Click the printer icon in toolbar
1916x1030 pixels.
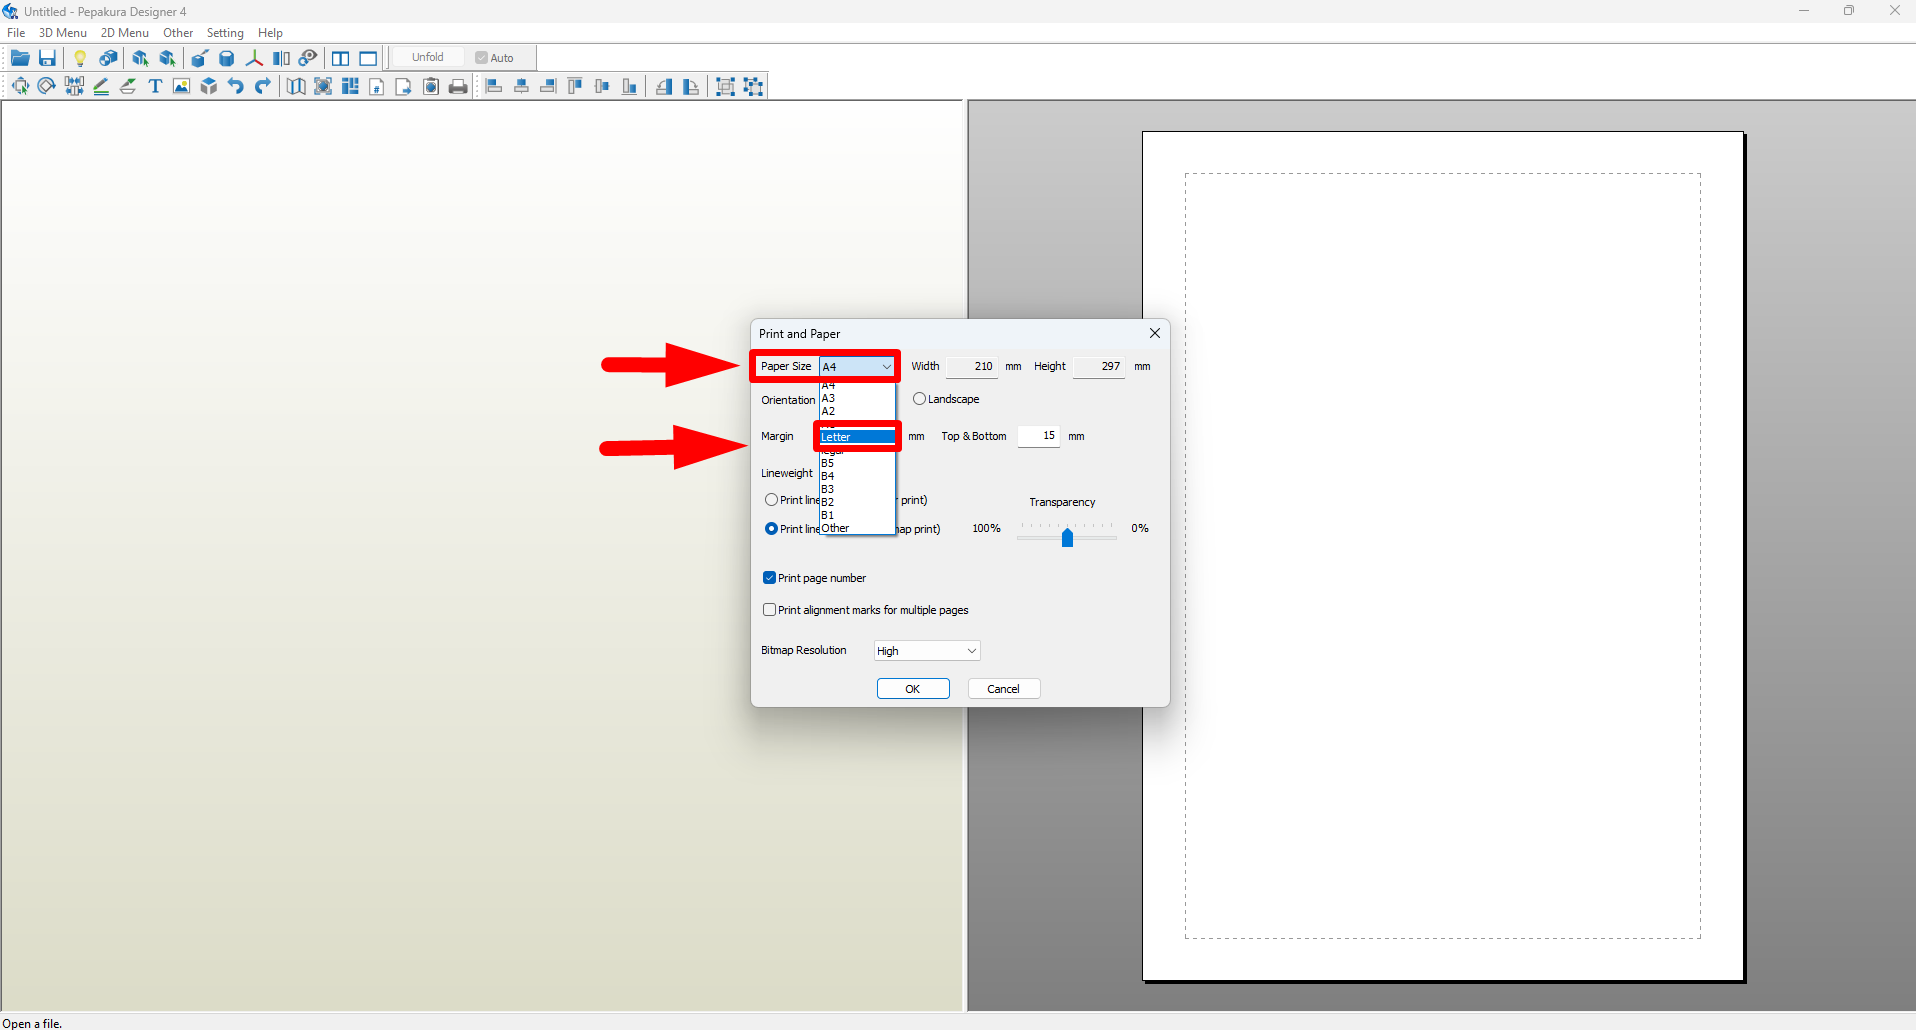pos(458,86)
